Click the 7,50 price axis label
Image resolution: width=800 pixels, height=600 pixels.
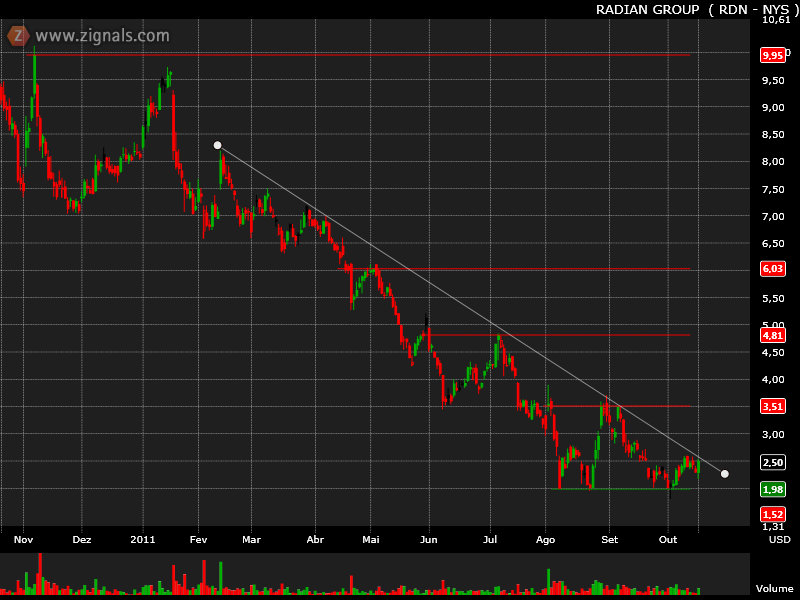(x=773, y=189)
